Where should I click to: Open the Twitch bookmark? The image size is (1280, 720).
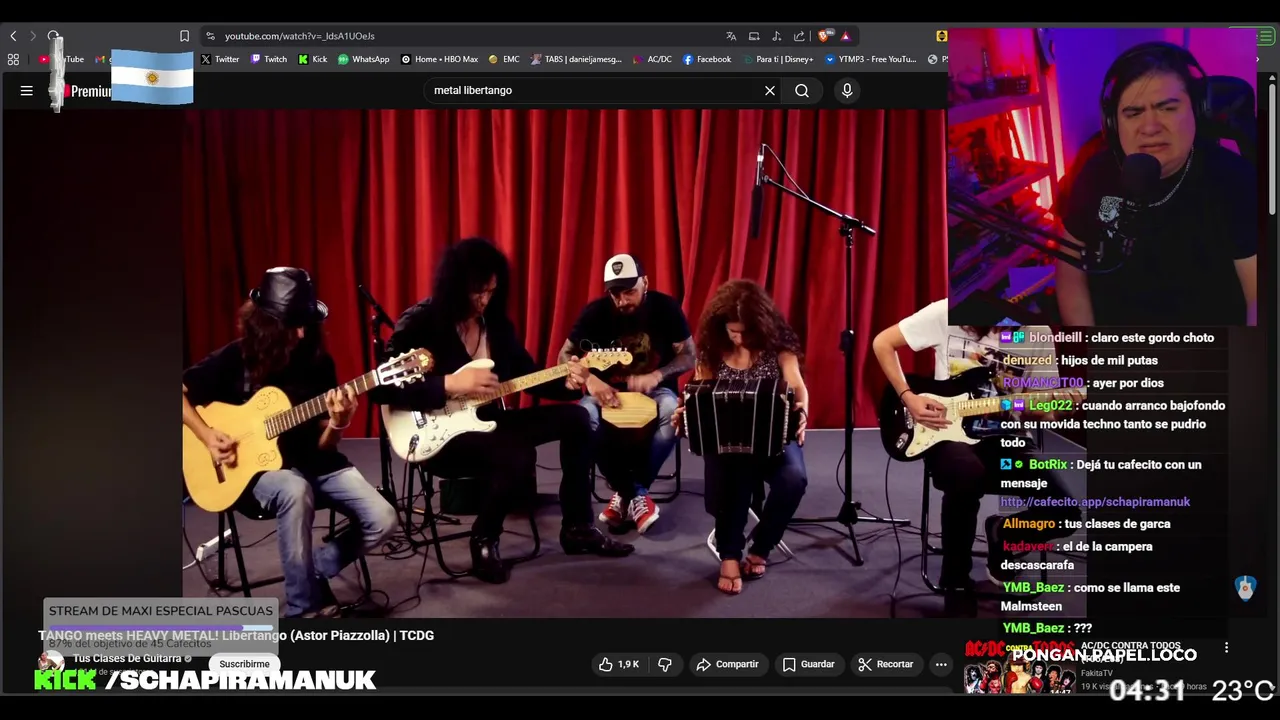(x=269, y=59)
